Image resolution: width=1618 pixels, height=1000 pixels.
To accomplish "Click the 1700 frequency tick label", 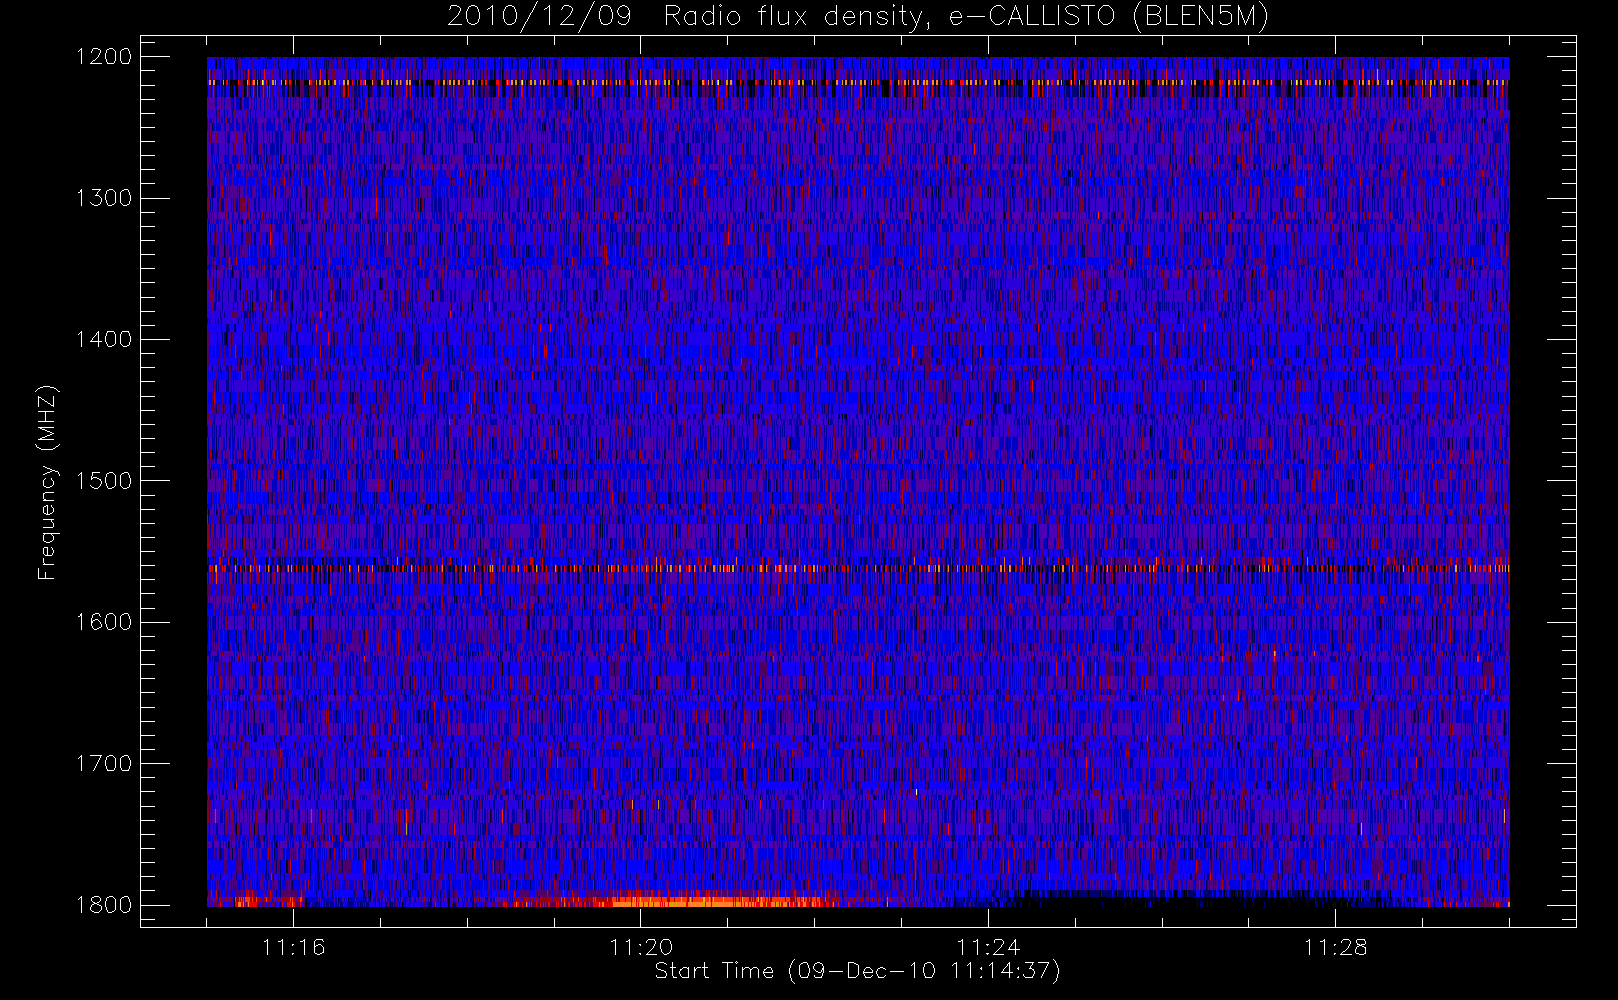I will (x=104, y=763).
